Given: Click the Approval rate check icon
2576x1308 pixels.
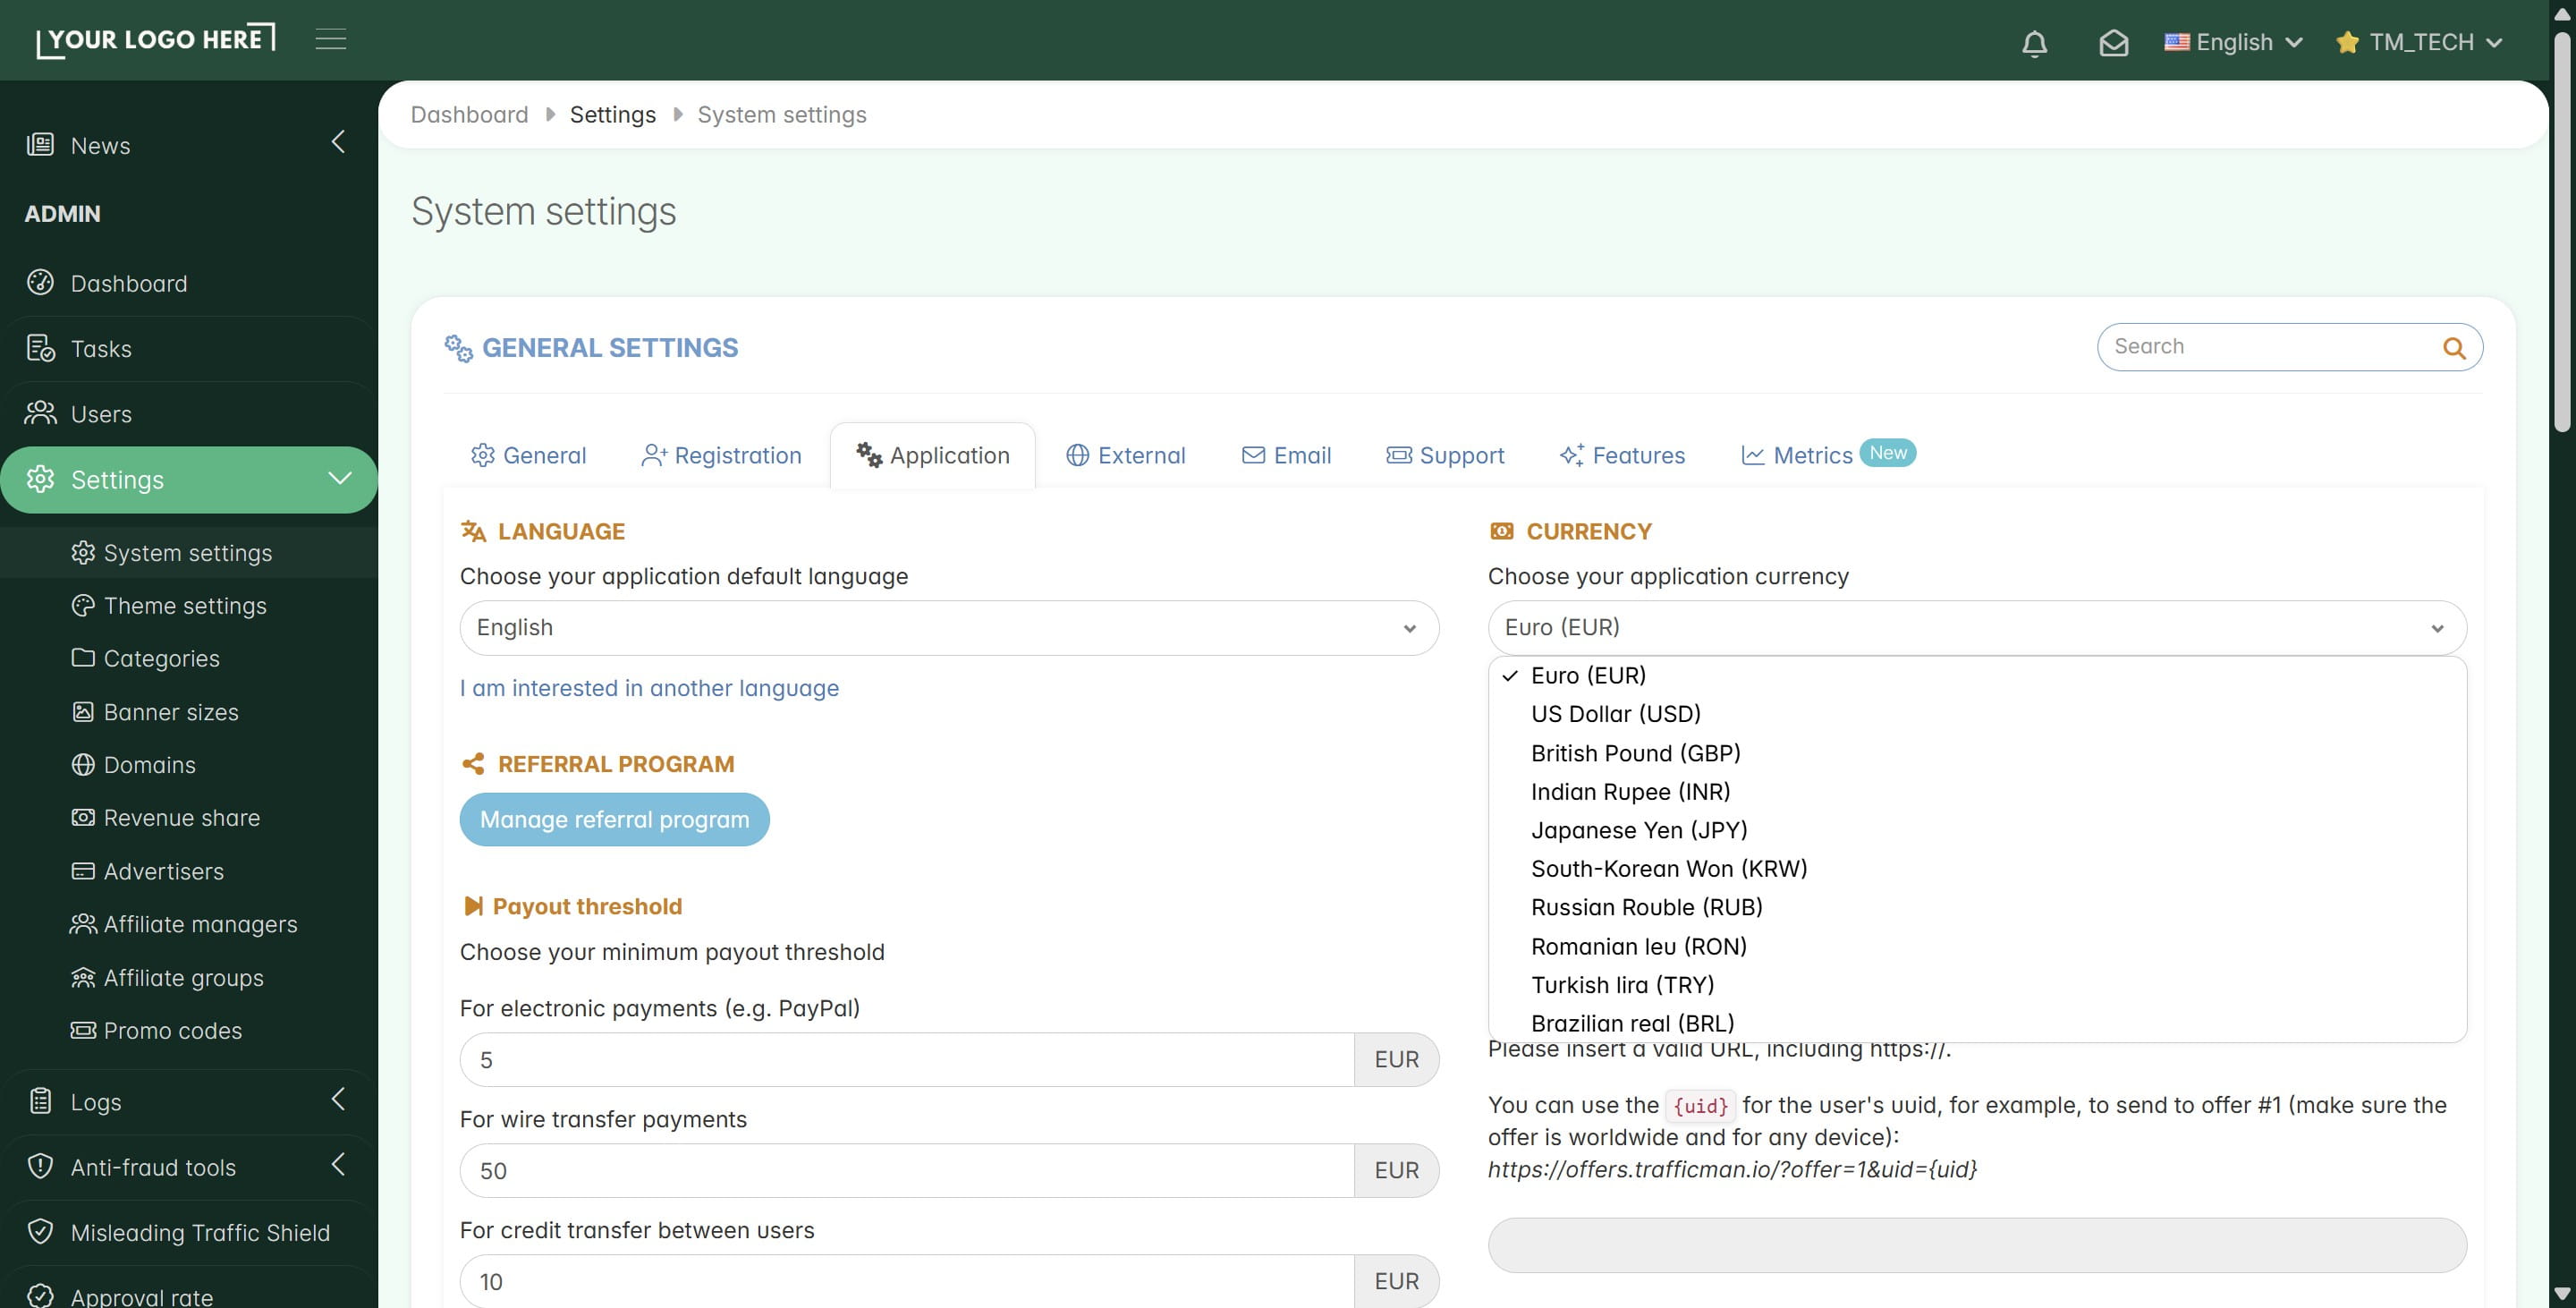Looking at the screenshot, I should [40, 1295].
